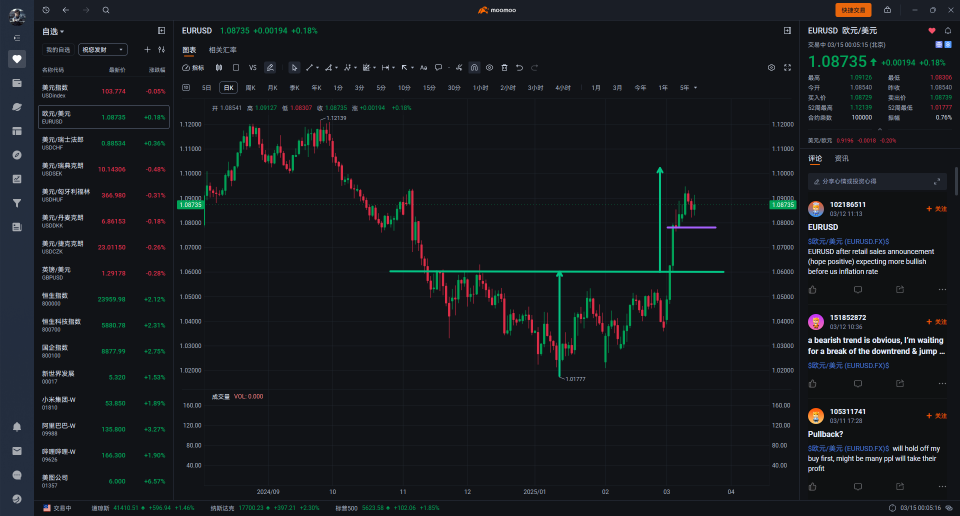Viewport: 960px width, 516px height.
Task: Switch chart type with the candlestick icon
Action: (x=219, y=68)
